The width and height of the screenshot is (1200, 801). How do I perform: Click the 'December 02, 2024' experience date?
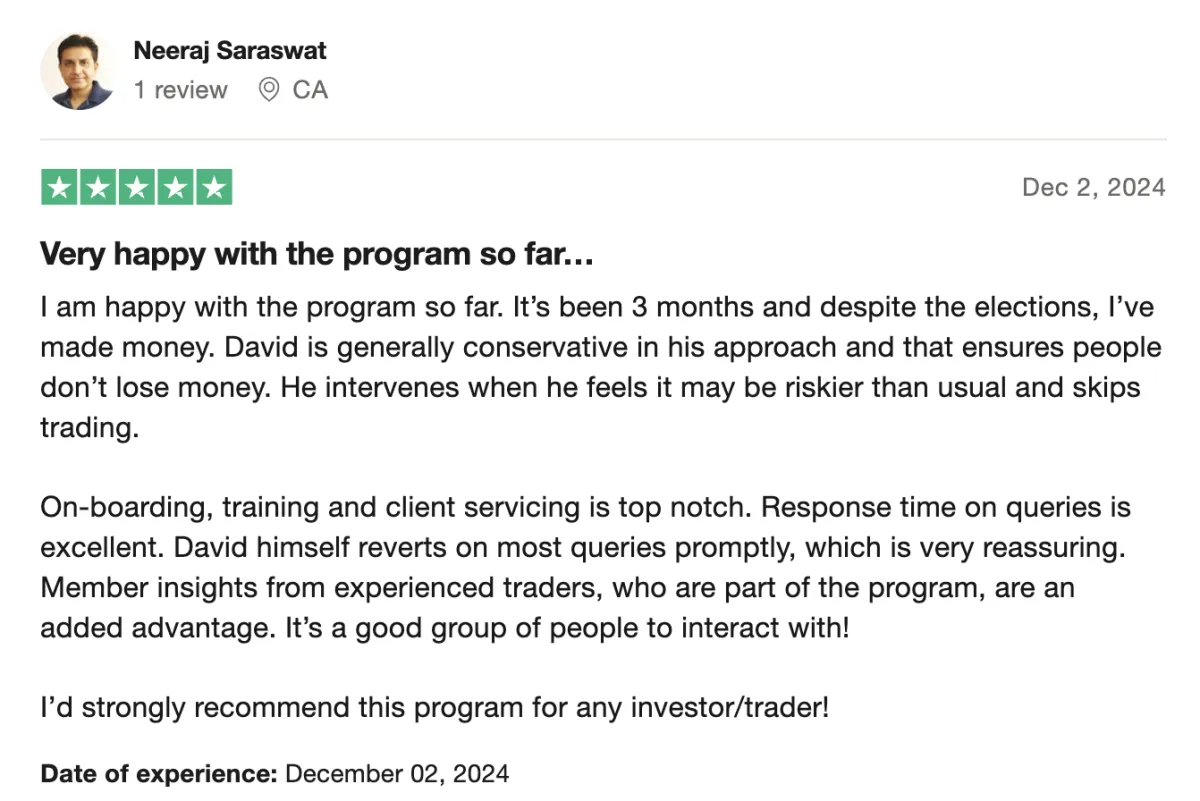(397, 773)
